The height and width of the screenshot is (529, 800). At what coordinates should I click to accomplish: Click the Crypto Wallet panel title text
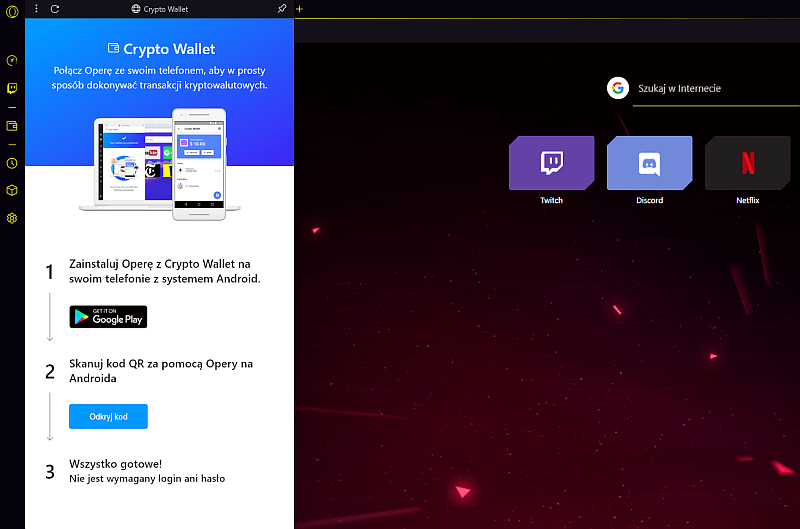click(x=166, y=9)
